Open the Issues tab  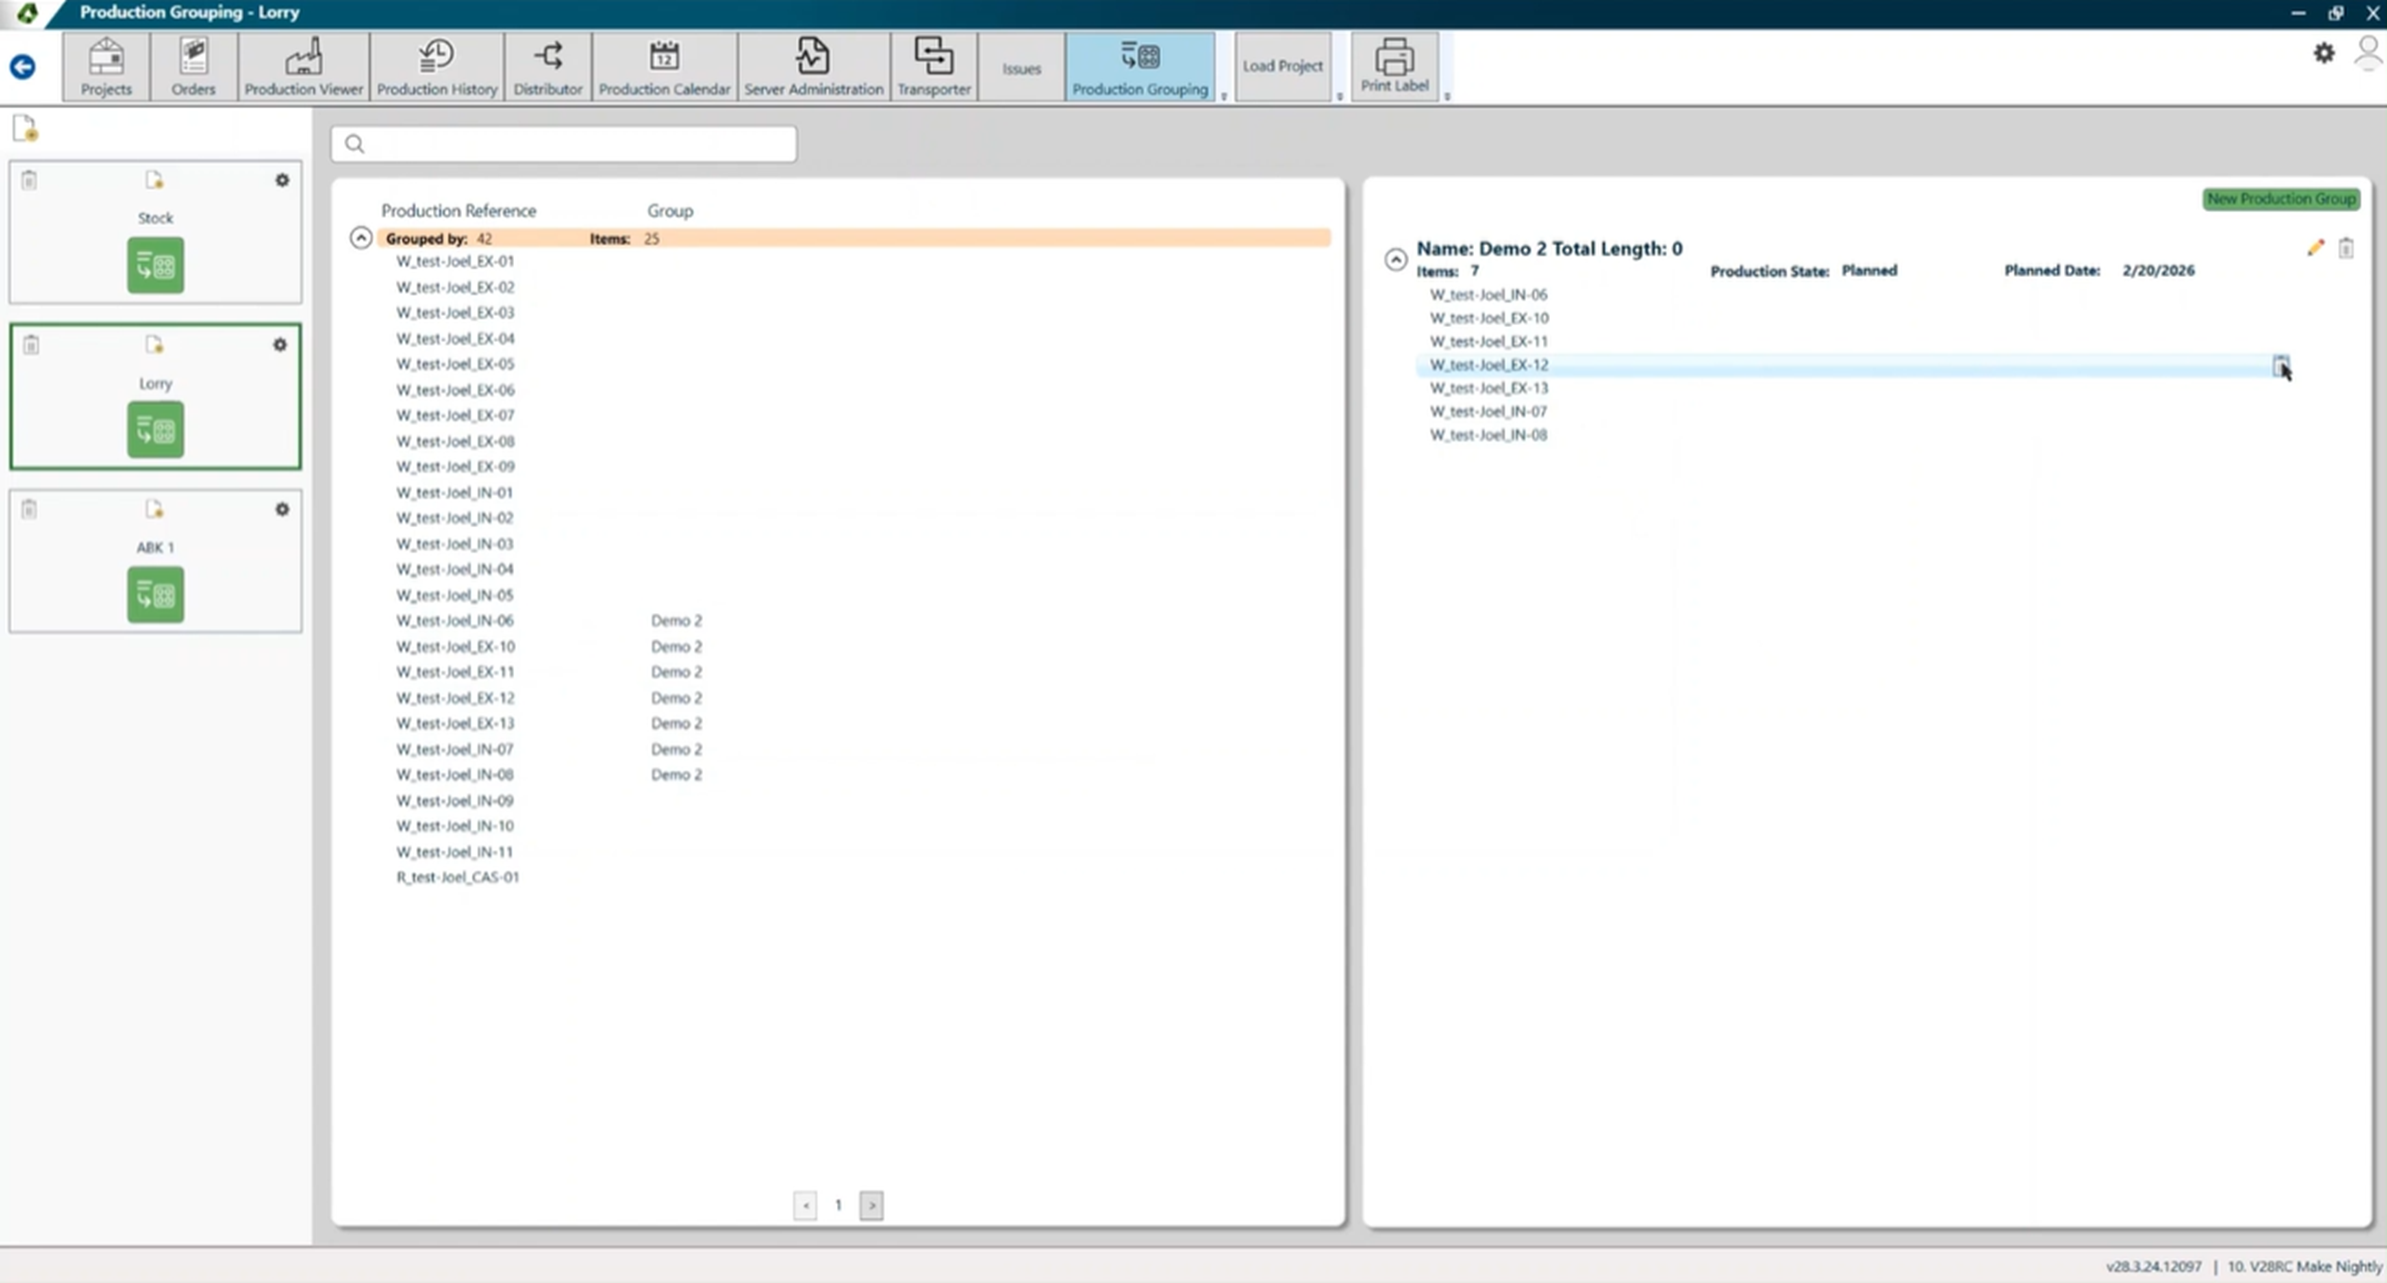[x=1021, y=68]
